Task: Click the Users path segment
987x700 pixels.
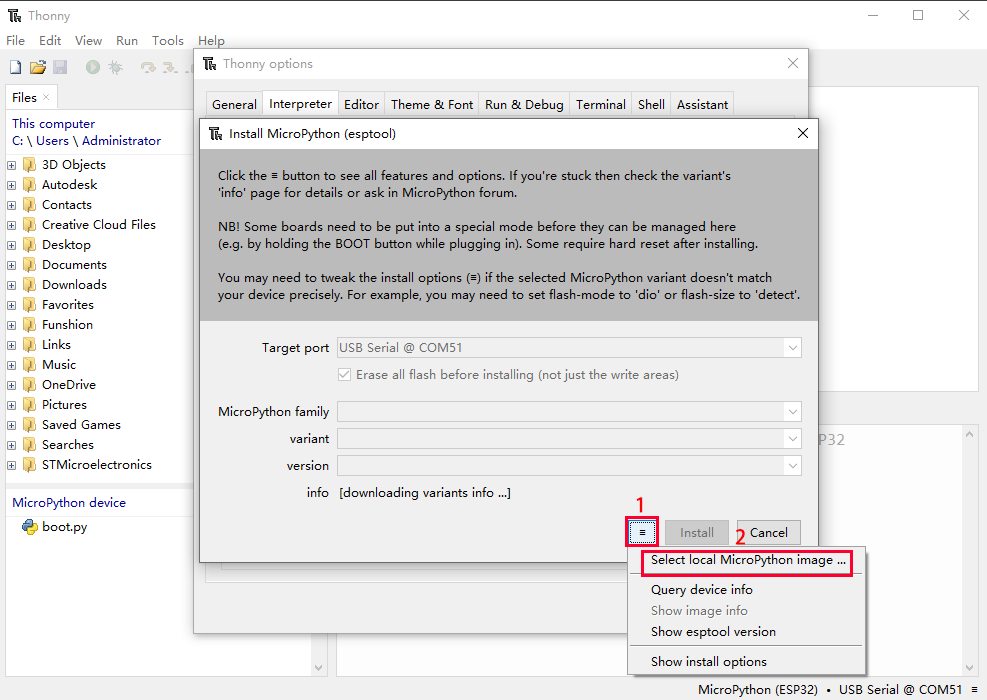Action: pos(52,141)
